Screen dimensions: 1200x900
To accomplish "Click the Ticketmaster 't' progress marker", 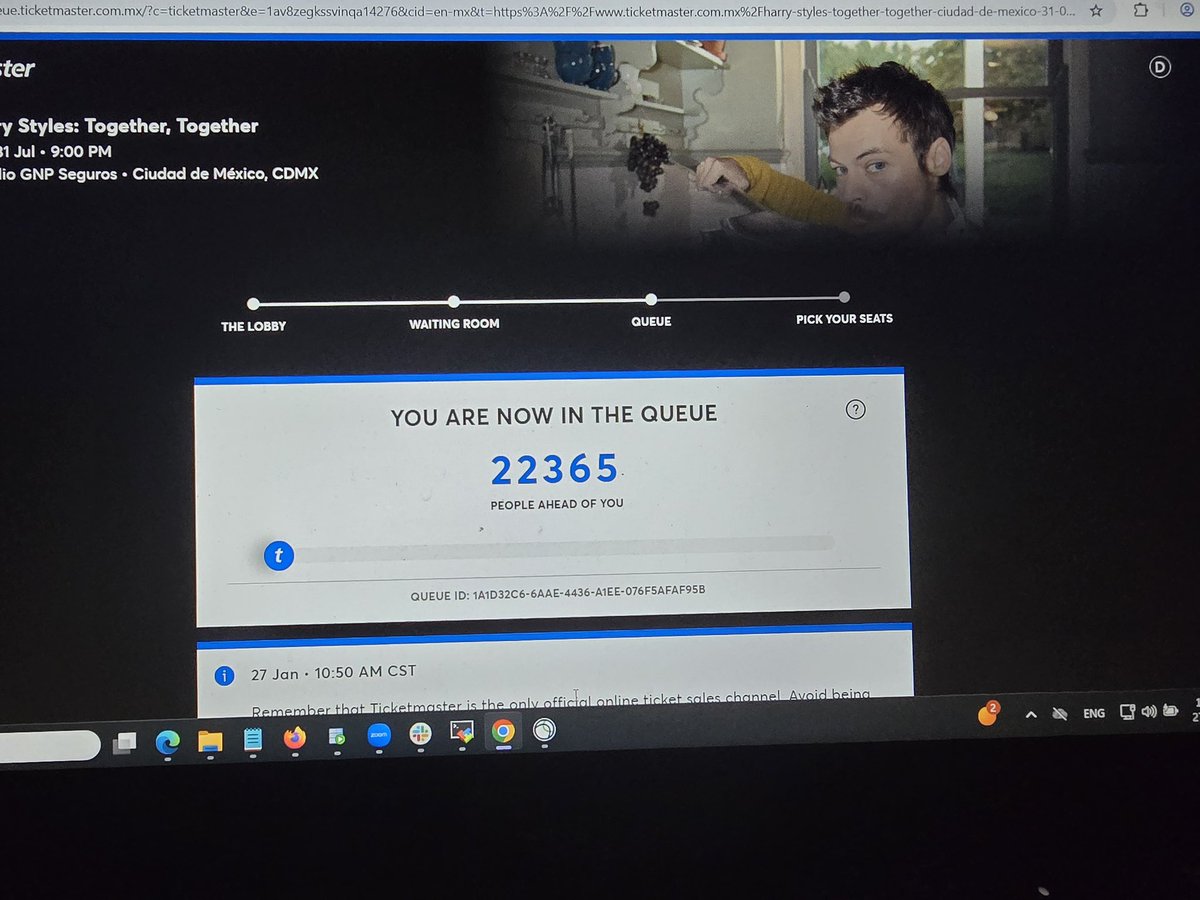I will (x=279, y=555).
